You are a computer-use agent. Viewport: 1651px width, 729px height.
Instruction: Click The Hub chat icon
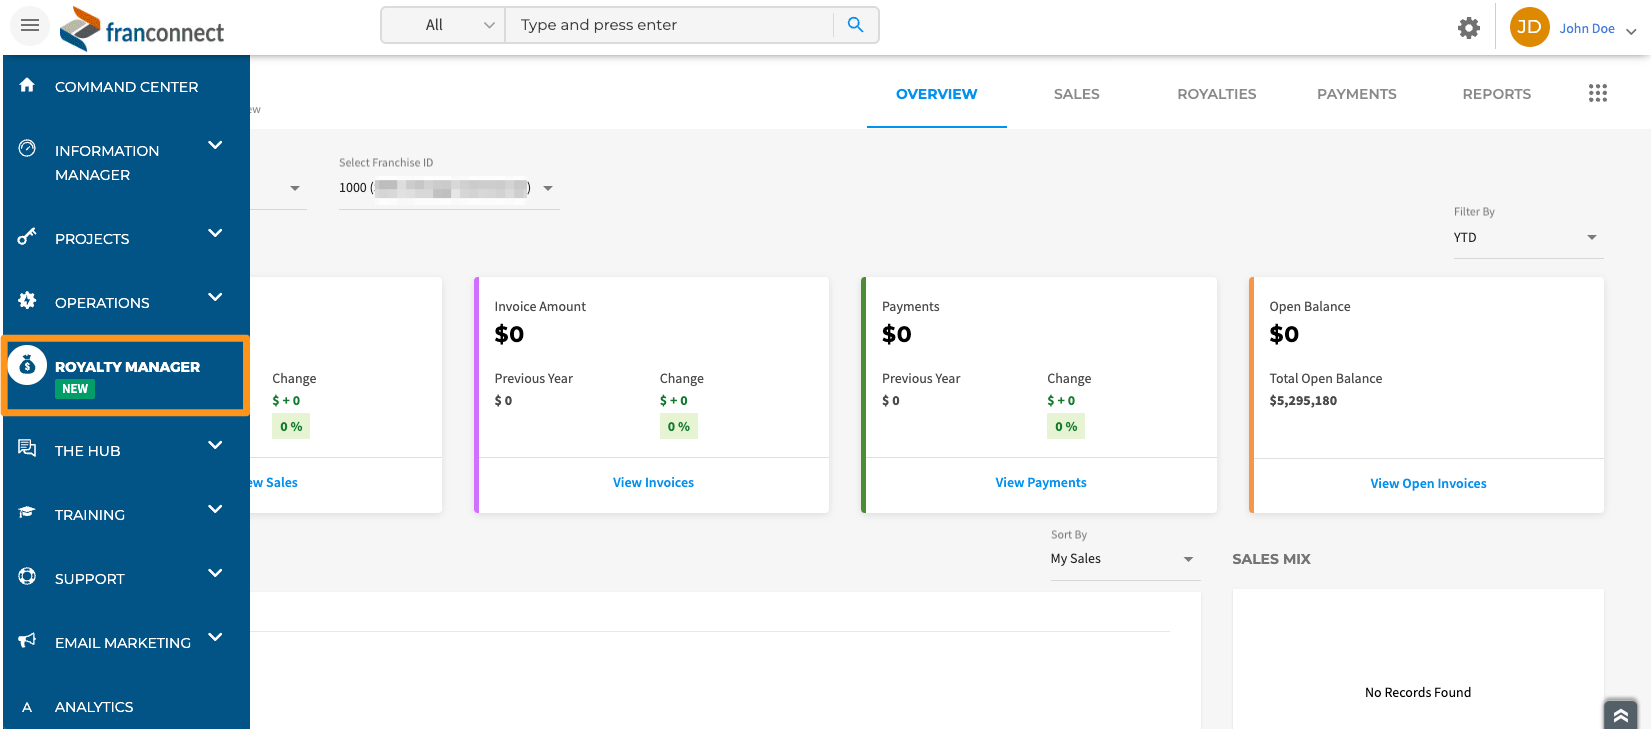(27, 448)
